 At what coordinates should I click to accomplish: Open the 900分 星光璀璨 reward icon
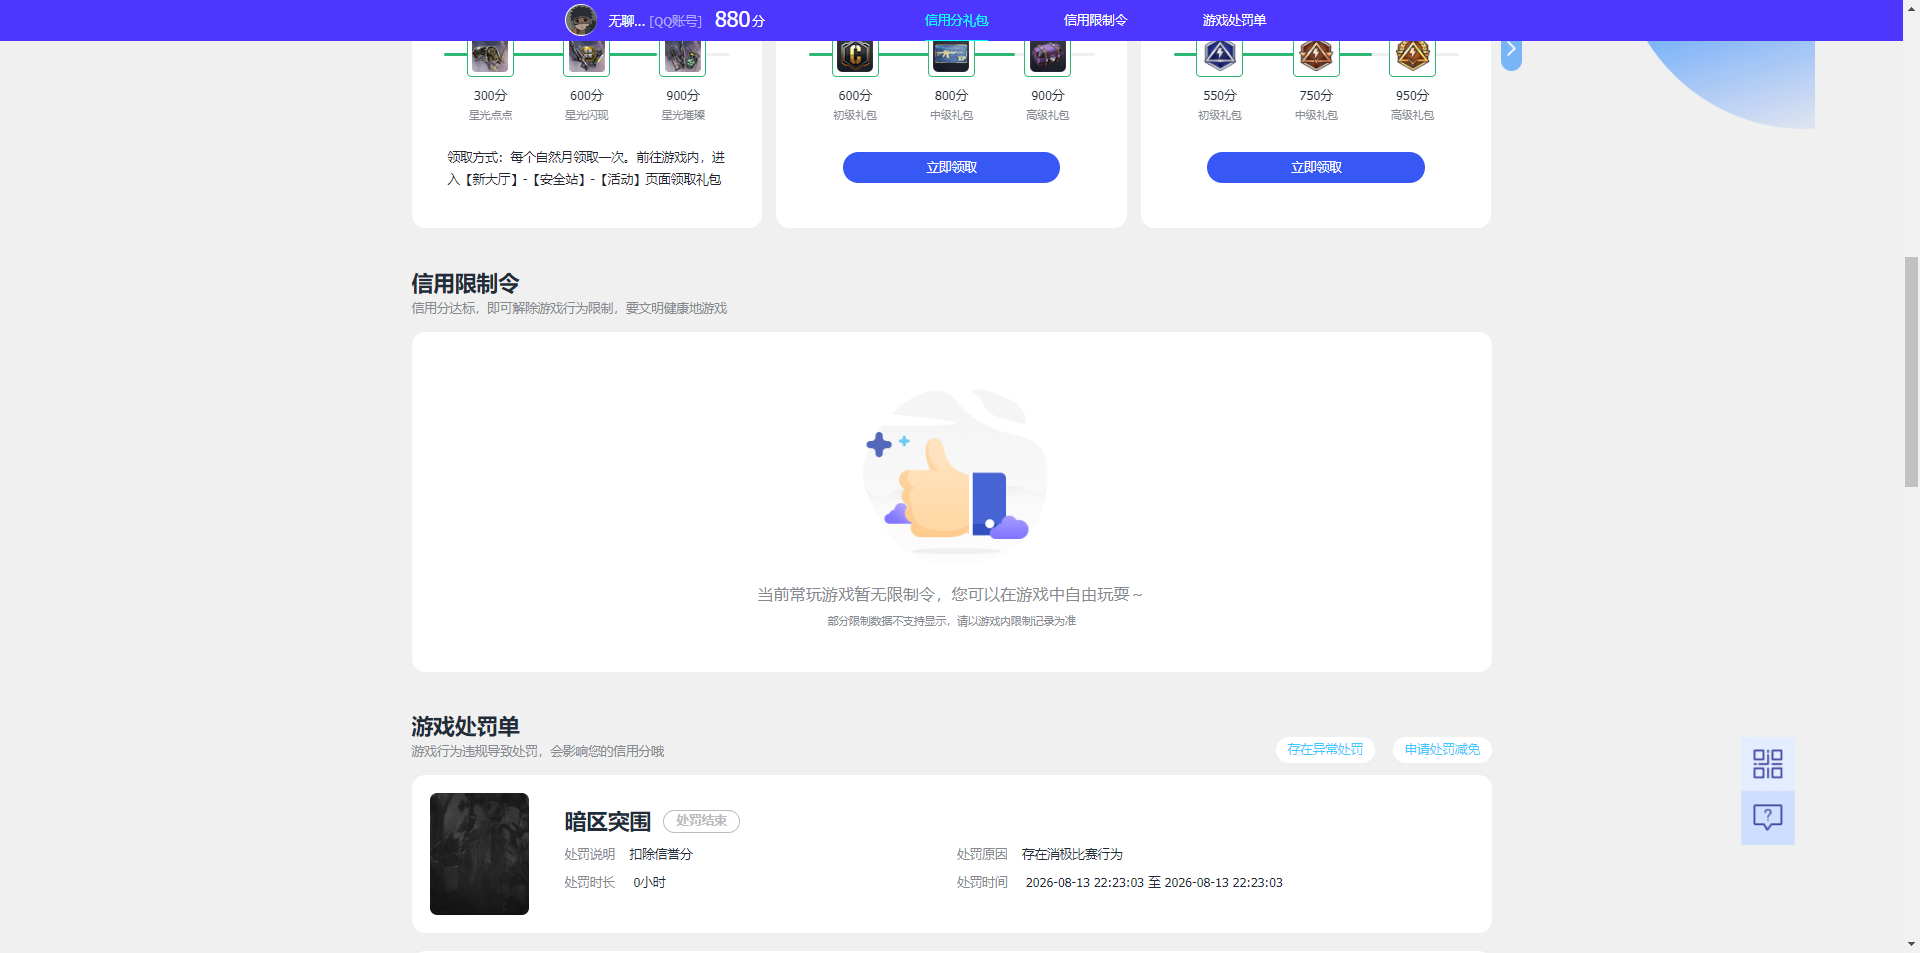tap(683, 57)
